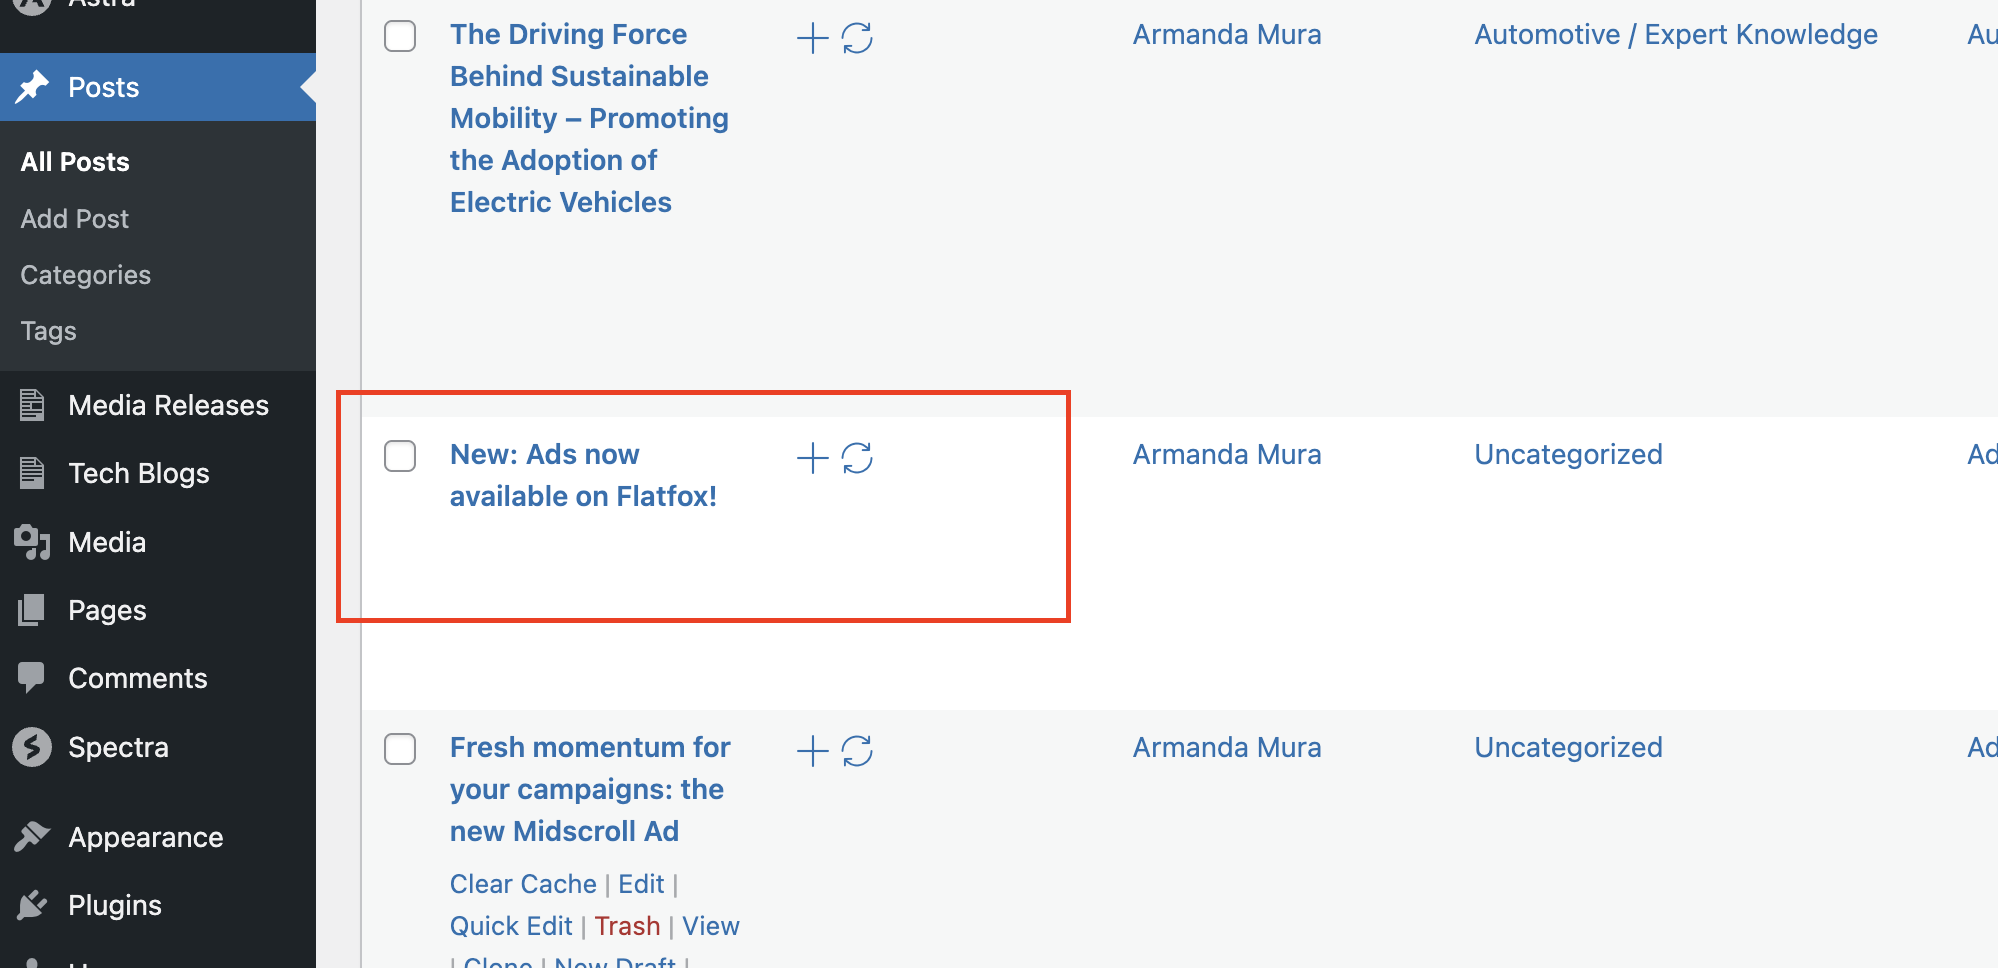Viewport: 1998px width, 968px height.
Task: Click the plus icon beside the Driving Force post
Action: (812, 39)
